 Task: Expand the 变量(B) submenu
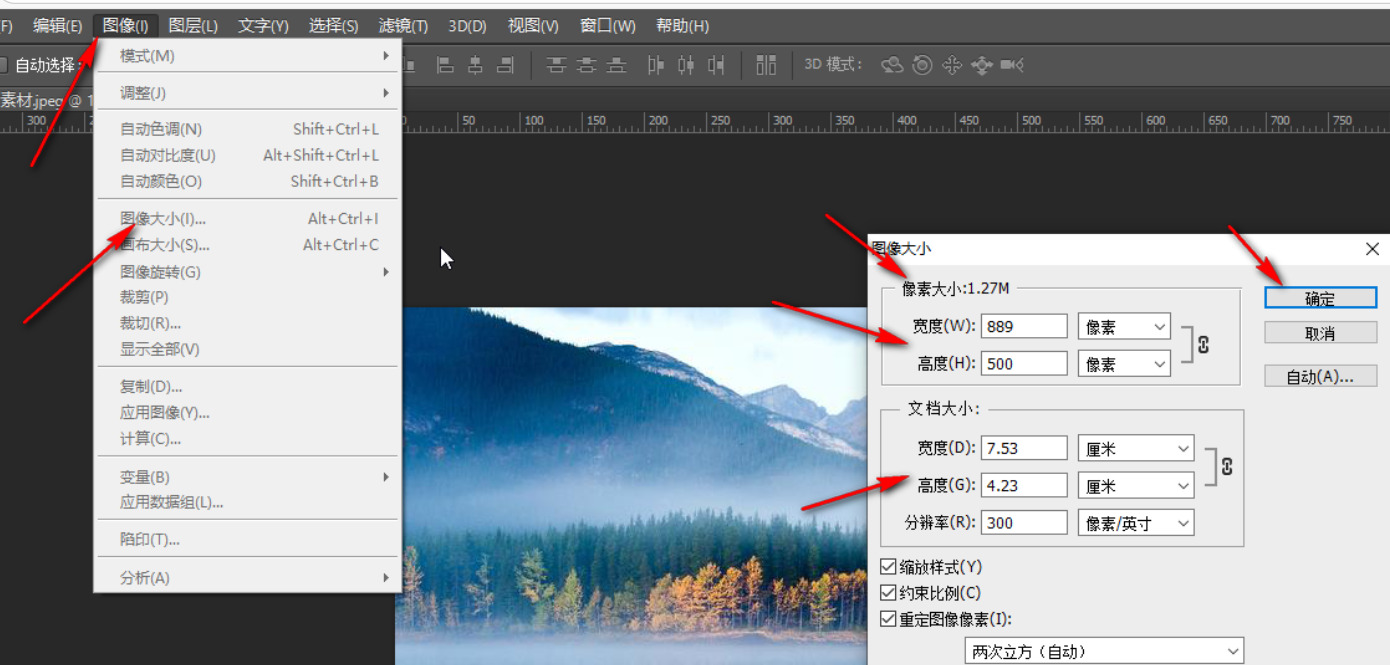point(247,477)
